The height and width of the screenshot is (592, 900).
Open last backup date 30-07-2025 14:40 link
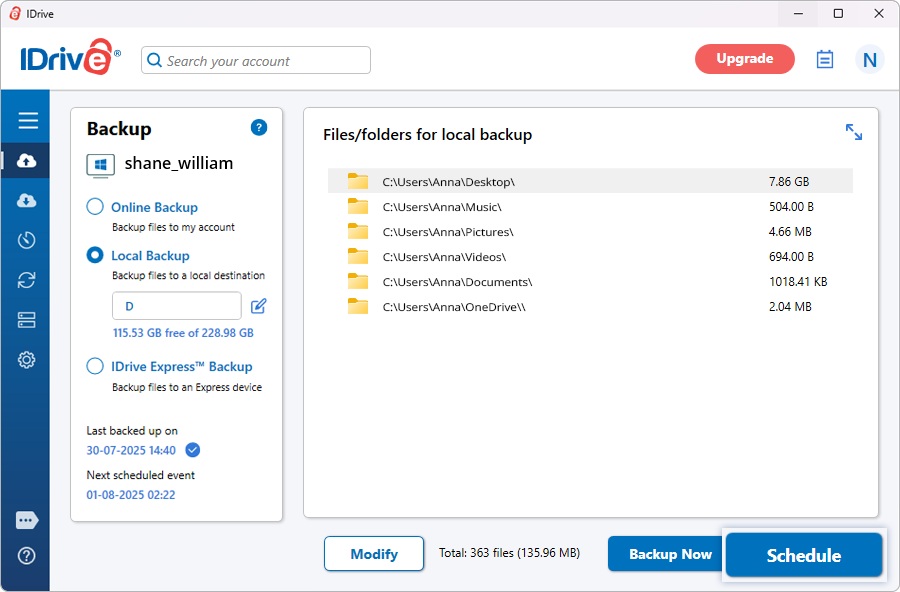click(131, 451)
